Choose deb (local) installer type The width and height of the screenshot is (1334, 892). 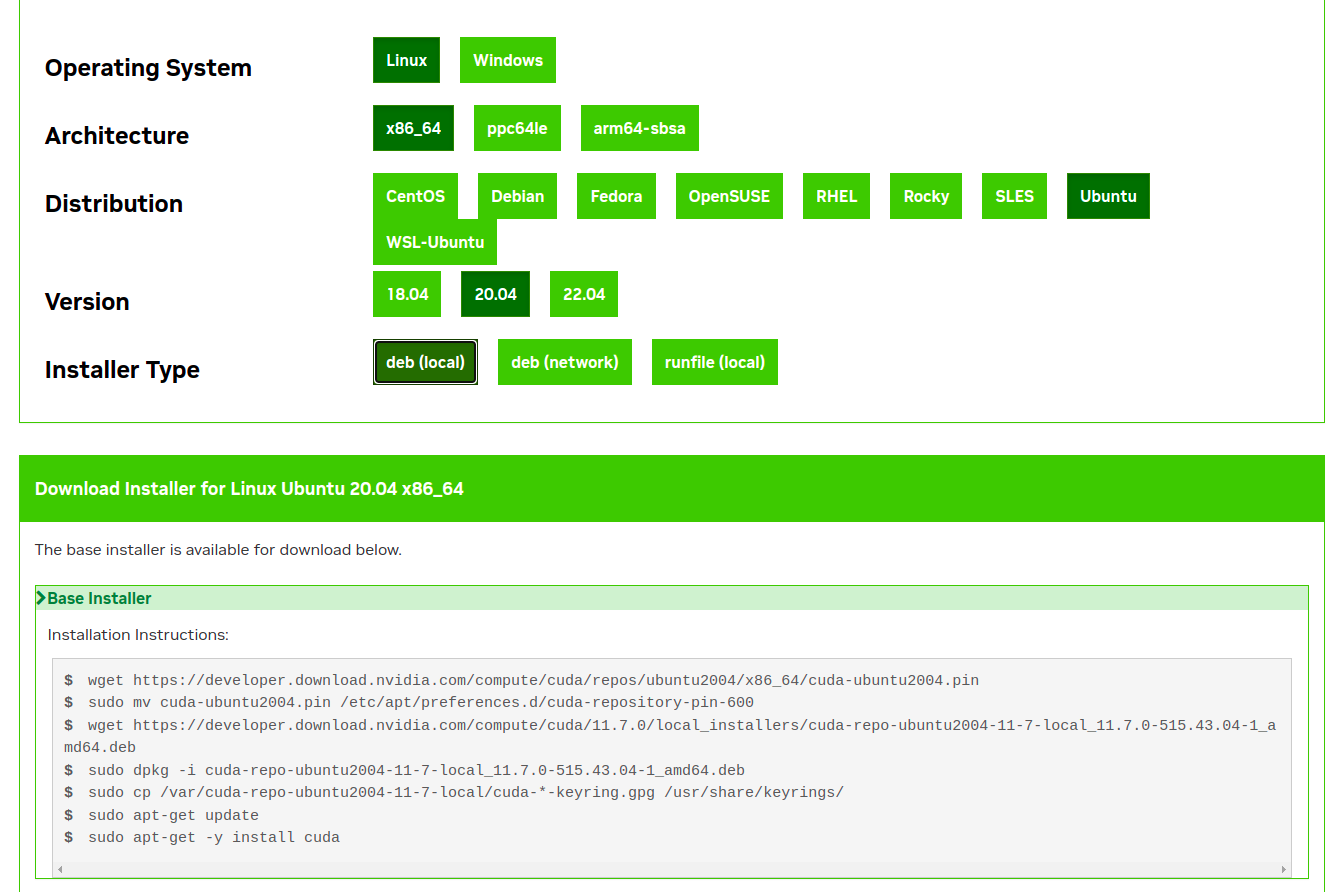click(425, 362)
